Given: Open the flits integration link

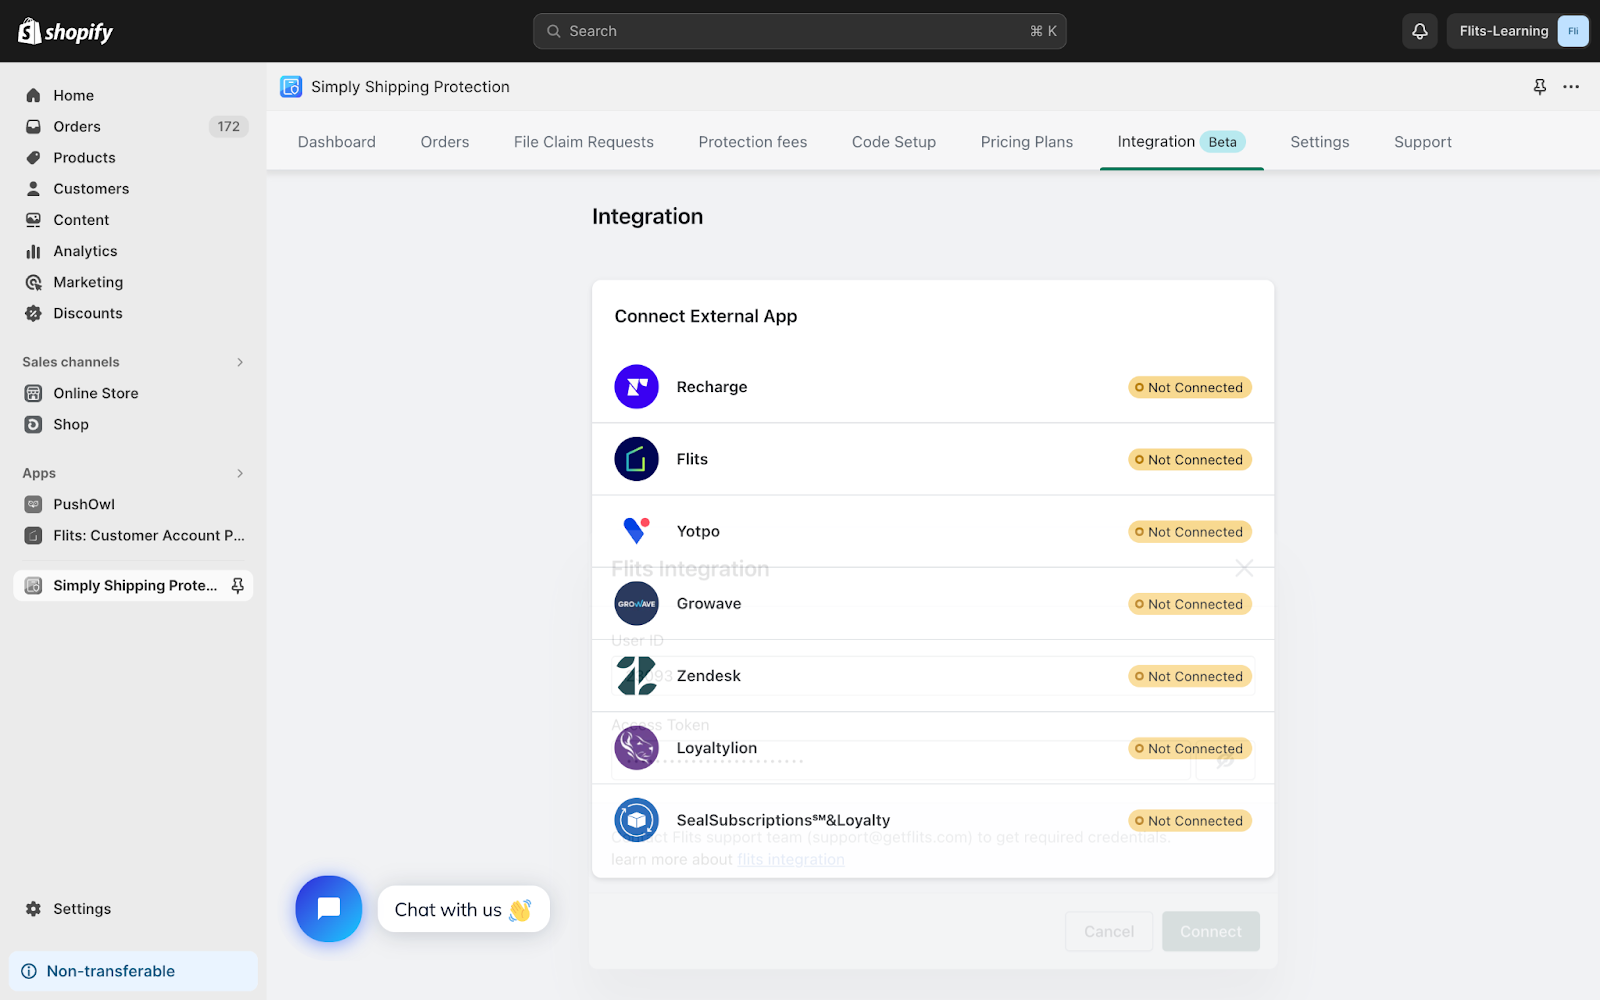Looking at the screenshot, I should tap(791, 859).
